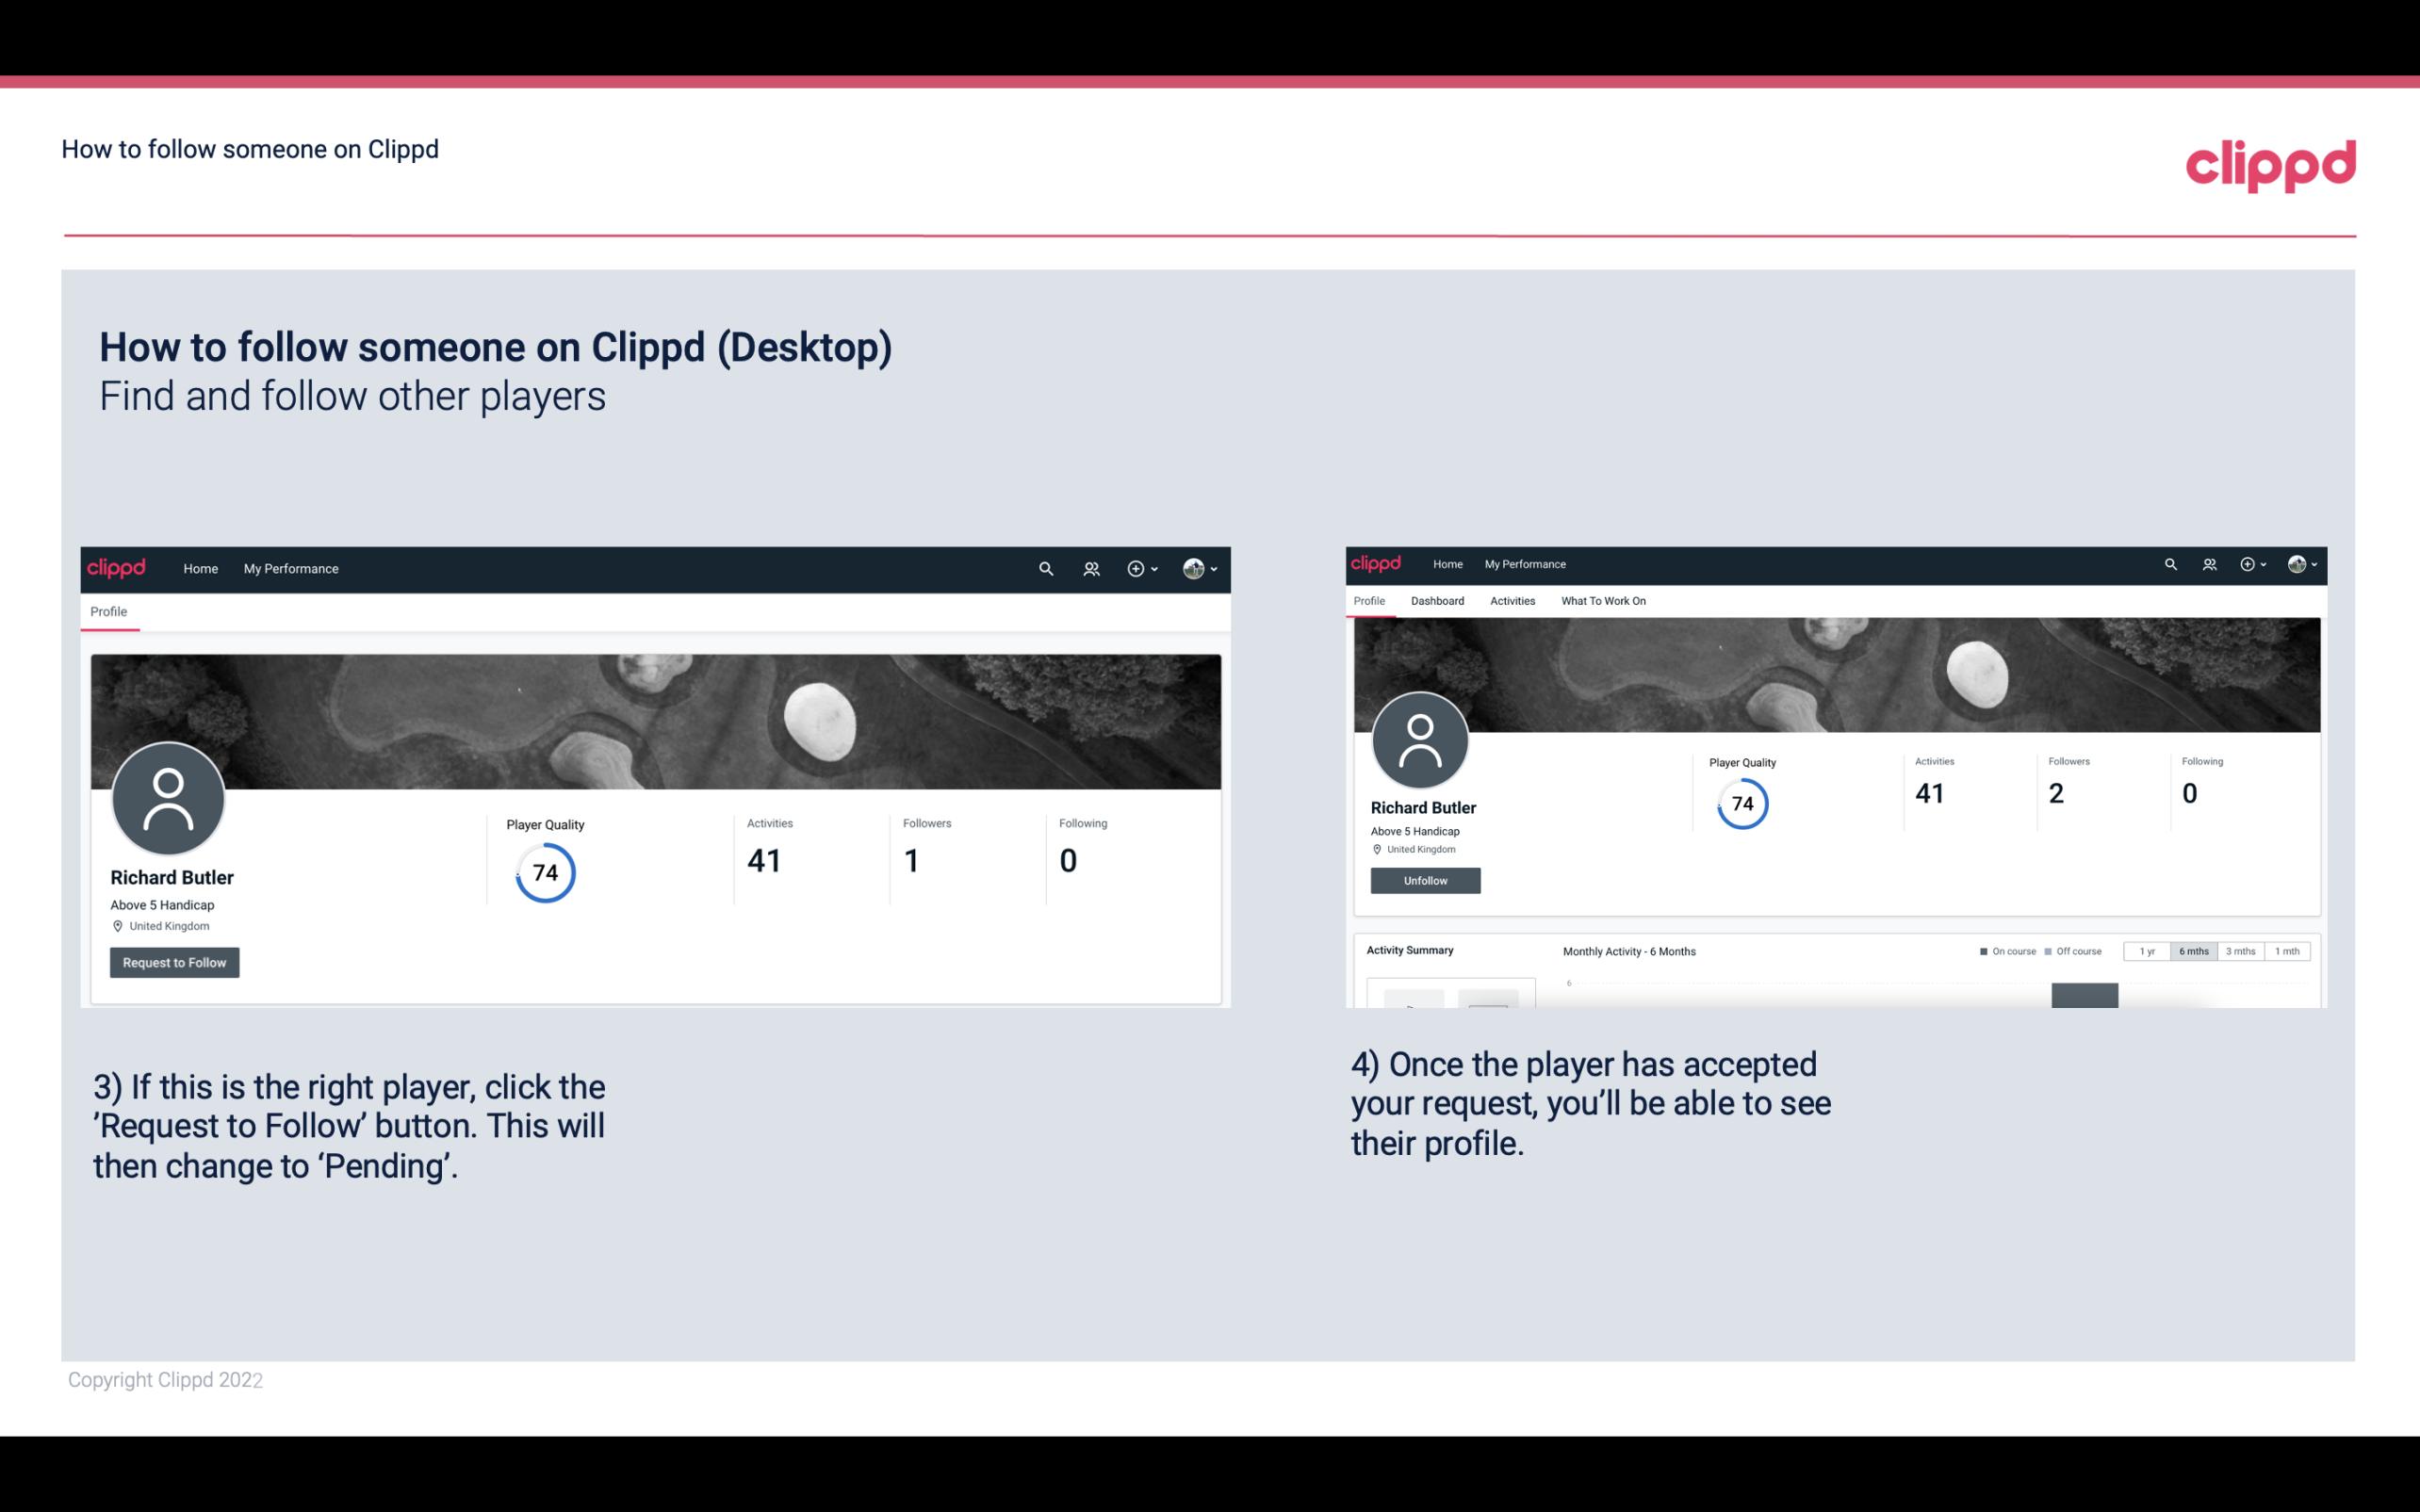Screen dimensions: 2420x1512
Task: Click the Player Quality score circle 74
Action: 544,871
